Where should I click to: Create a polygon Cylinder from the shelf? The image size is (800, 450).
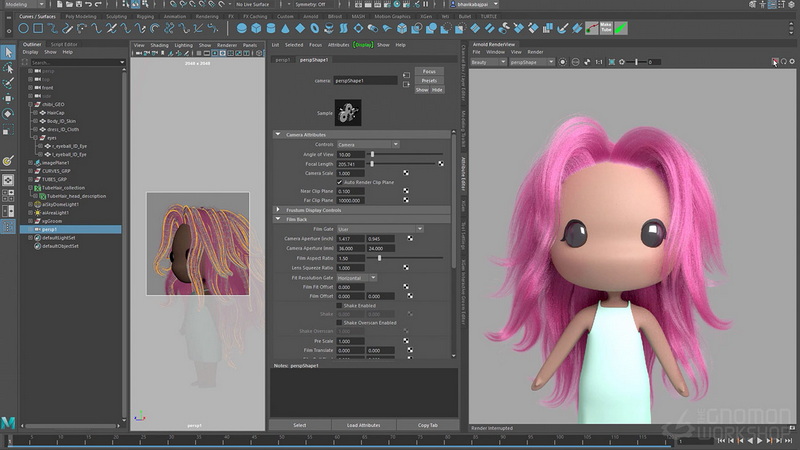(271, 29)
